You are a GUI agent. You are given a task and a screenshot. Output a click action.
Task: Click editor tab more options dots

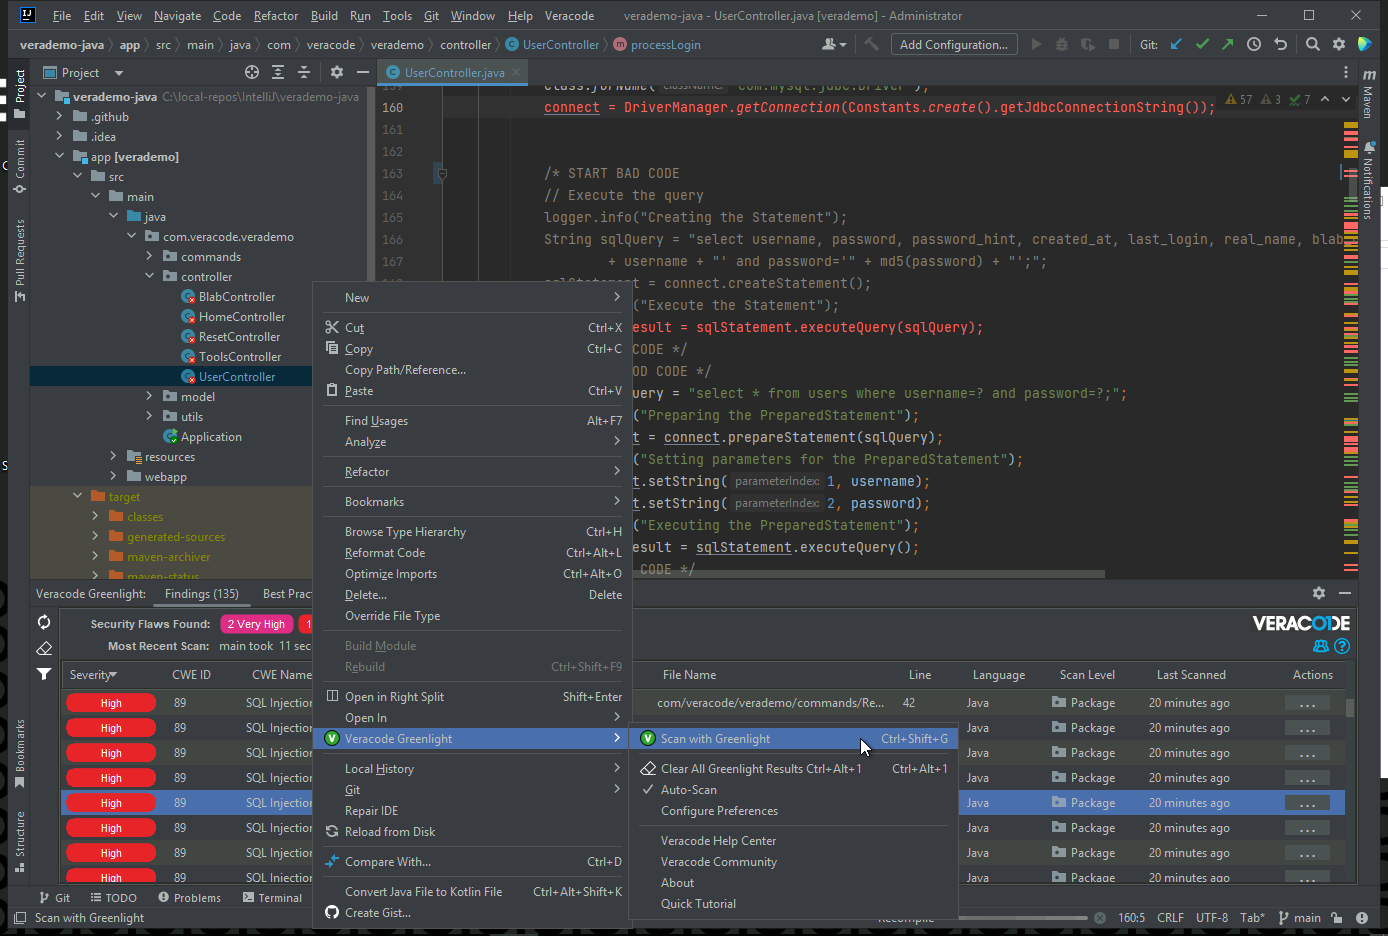(1346, 72)
